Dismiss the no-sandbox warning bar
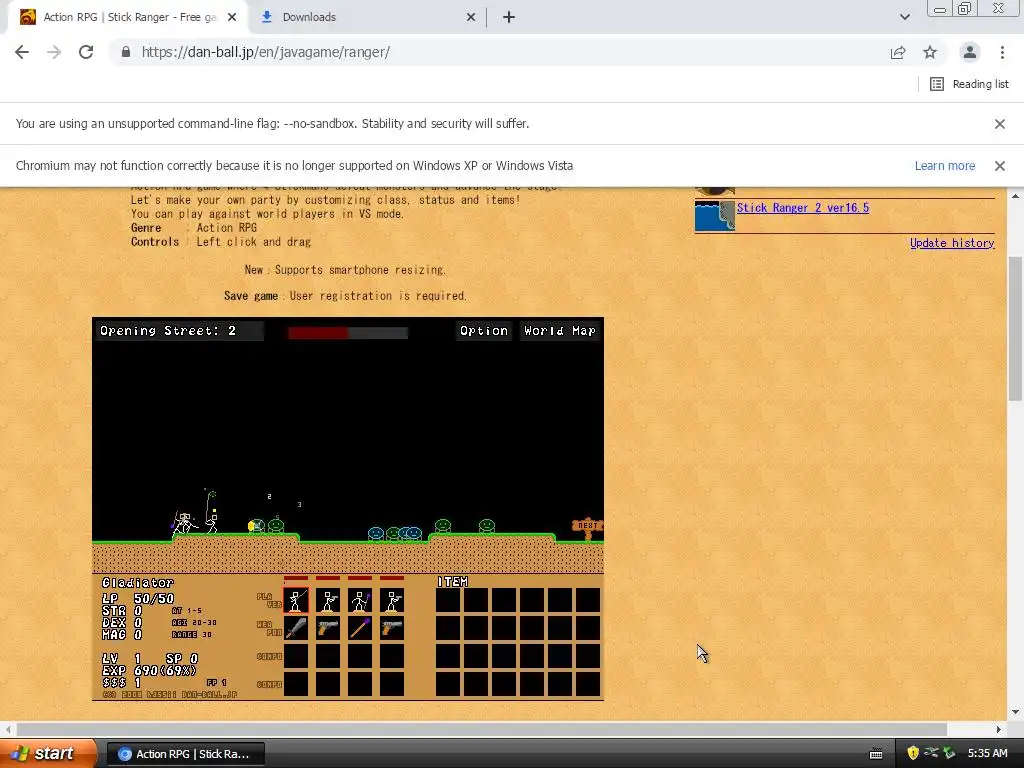Viewport: 1024px width, 768px height. 999,123
